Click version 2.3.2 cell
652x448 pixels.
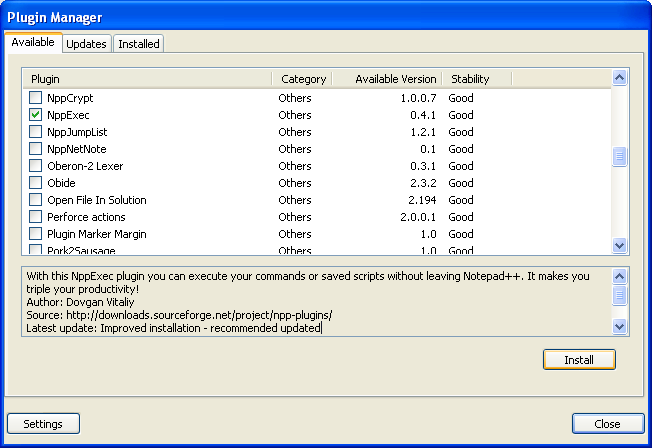coord(423,183)
